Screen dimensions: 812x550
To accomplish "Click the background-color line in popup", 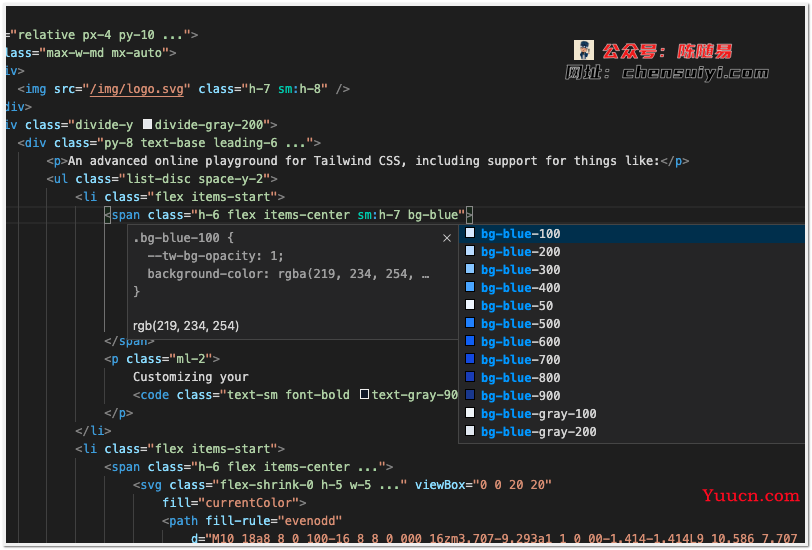I will tap(288, 274).
